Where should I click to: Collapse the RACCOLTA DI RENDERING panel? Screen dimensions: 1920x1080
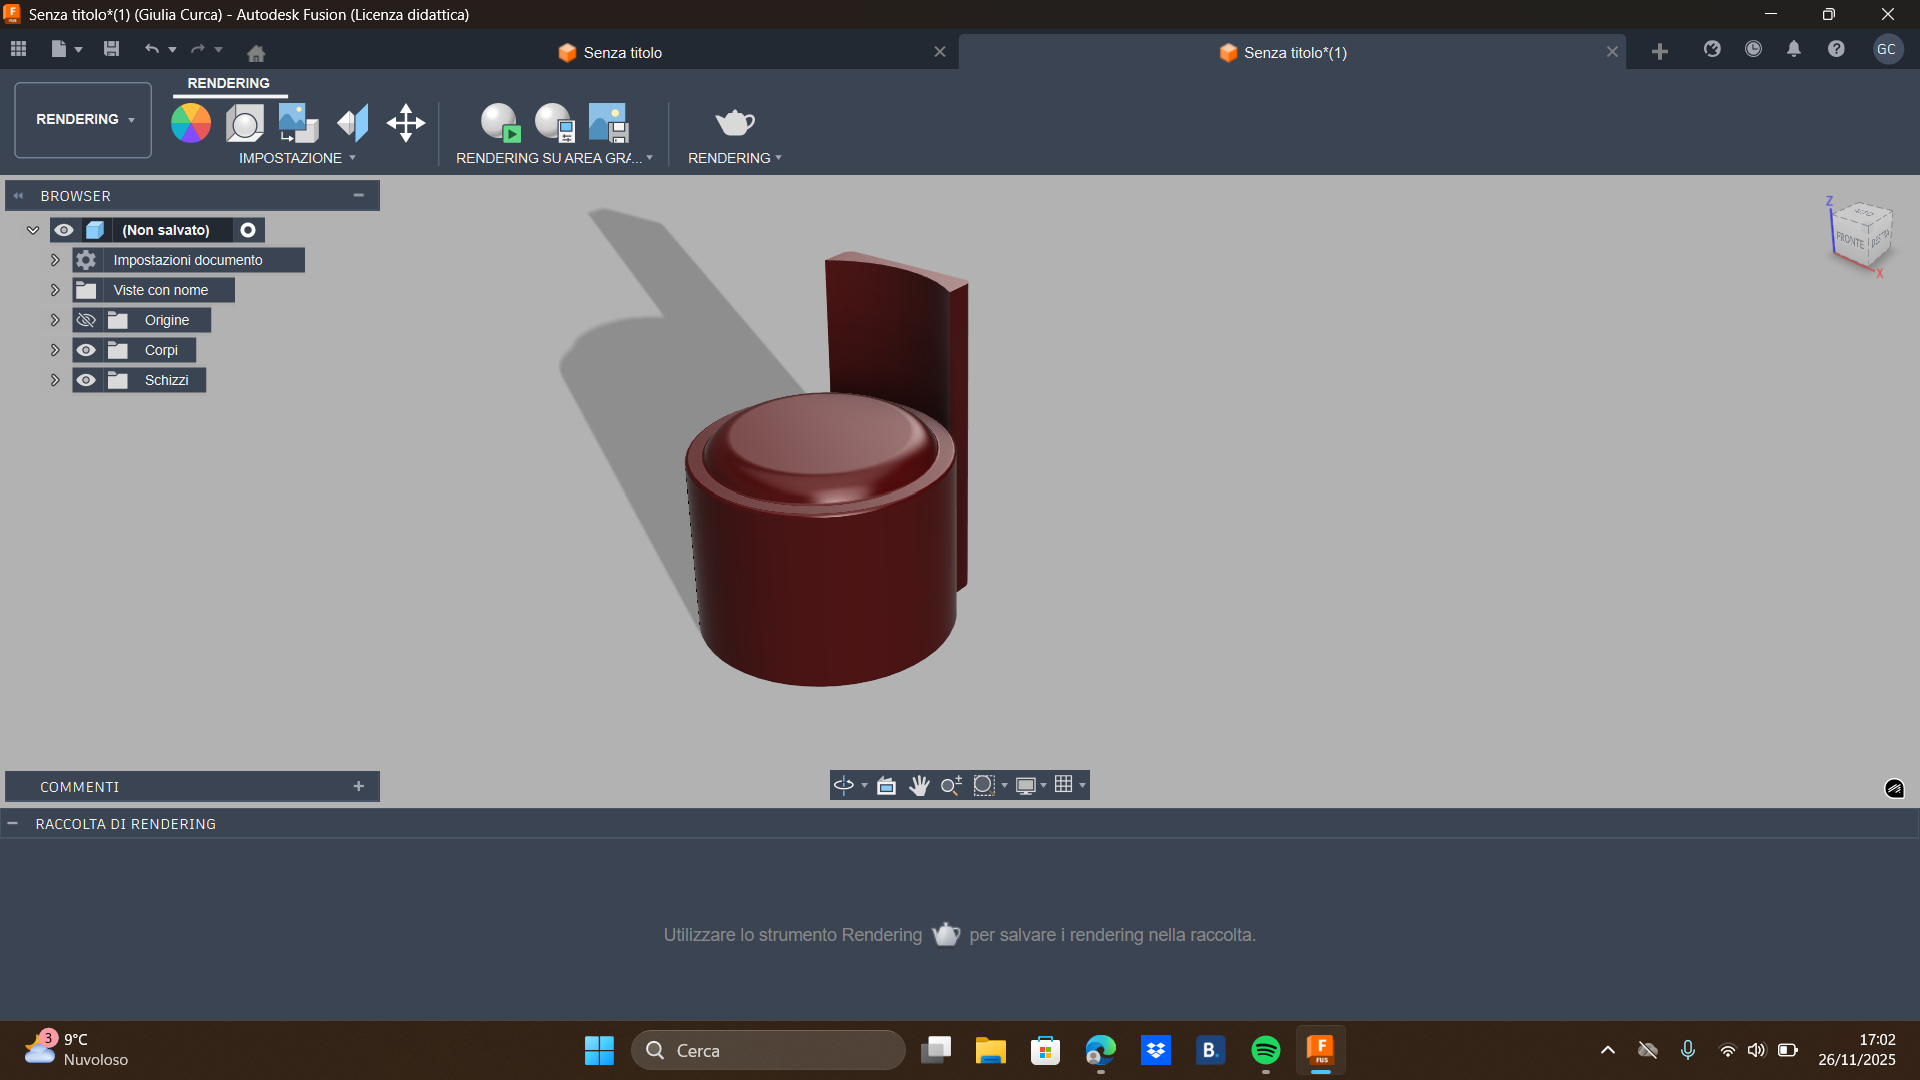tap(13, 823)
